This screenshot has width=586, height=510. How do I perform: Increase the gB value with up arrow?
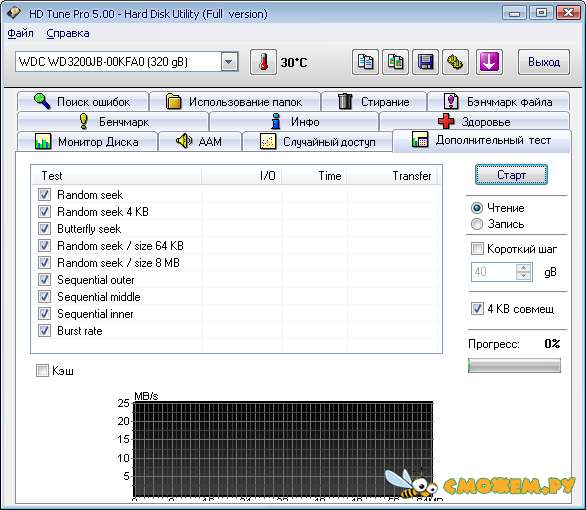click(524, 268)
